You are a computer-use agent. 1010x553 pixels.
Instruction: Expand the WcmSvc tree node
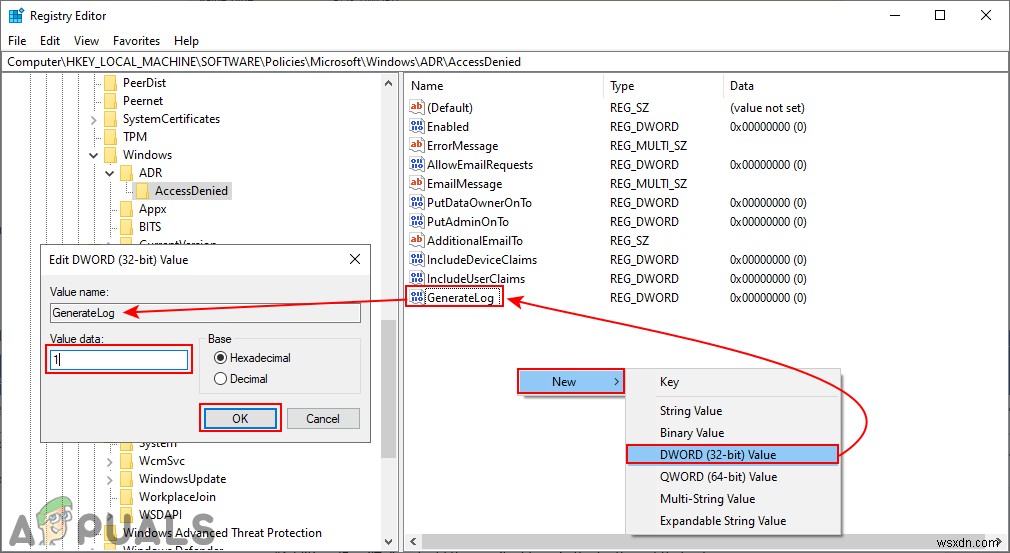pyautogui.click(x=110, y=462)
